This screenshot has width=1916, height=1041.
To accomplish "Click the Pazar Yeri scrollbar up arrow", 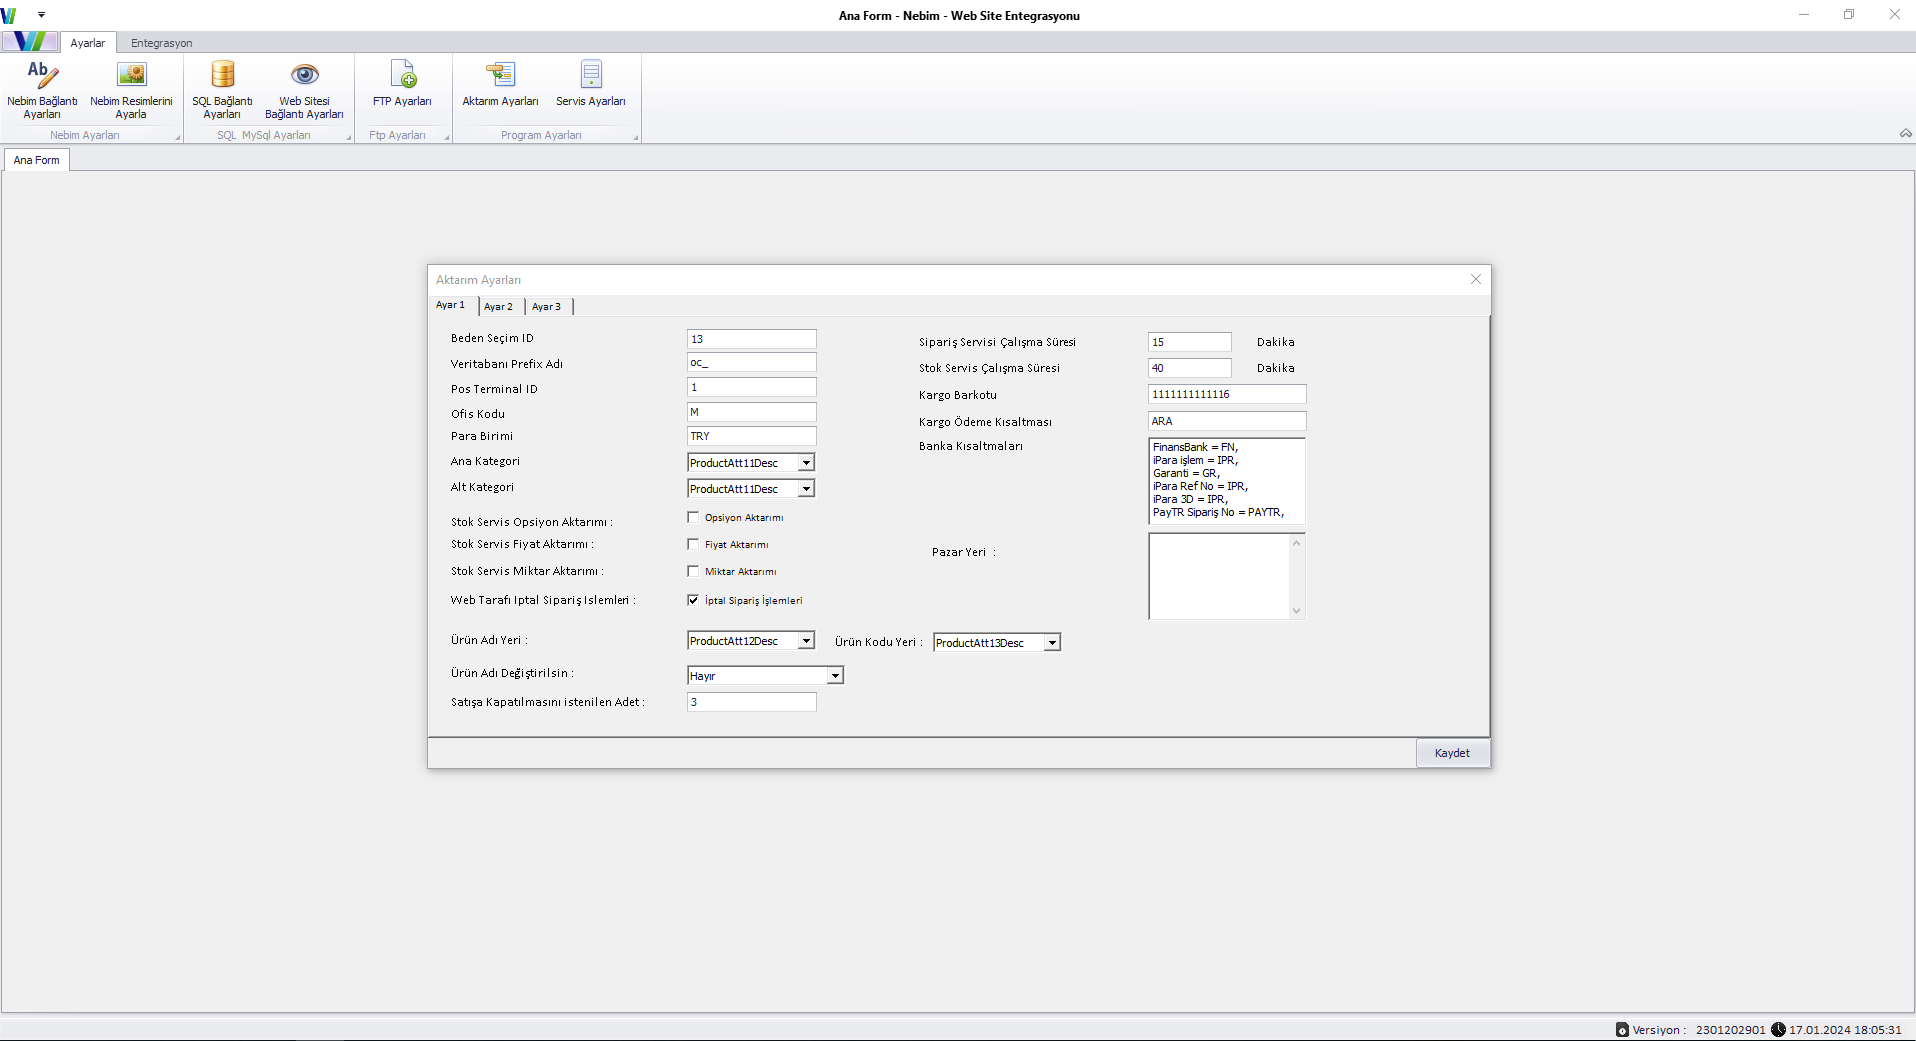I will coord(1297,542).
